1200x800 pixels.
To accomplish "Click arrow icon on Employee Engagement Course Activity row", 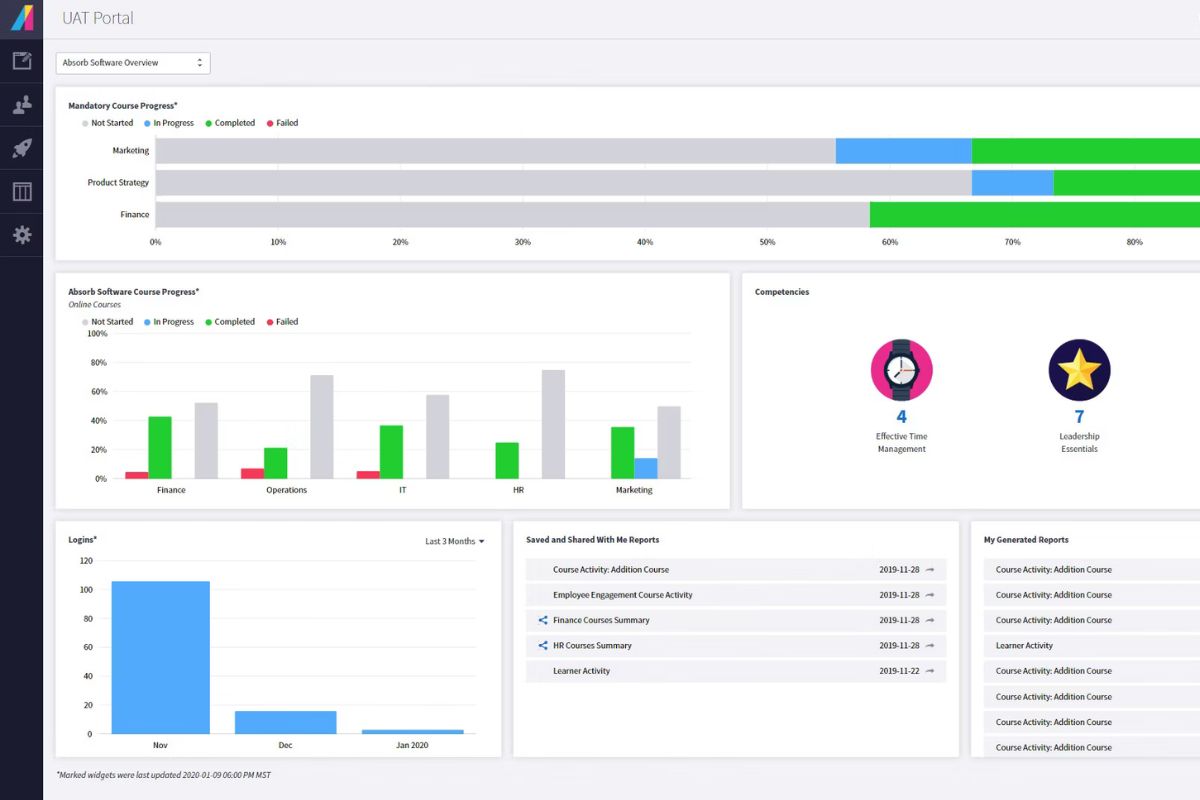I will tap(930, 595).
